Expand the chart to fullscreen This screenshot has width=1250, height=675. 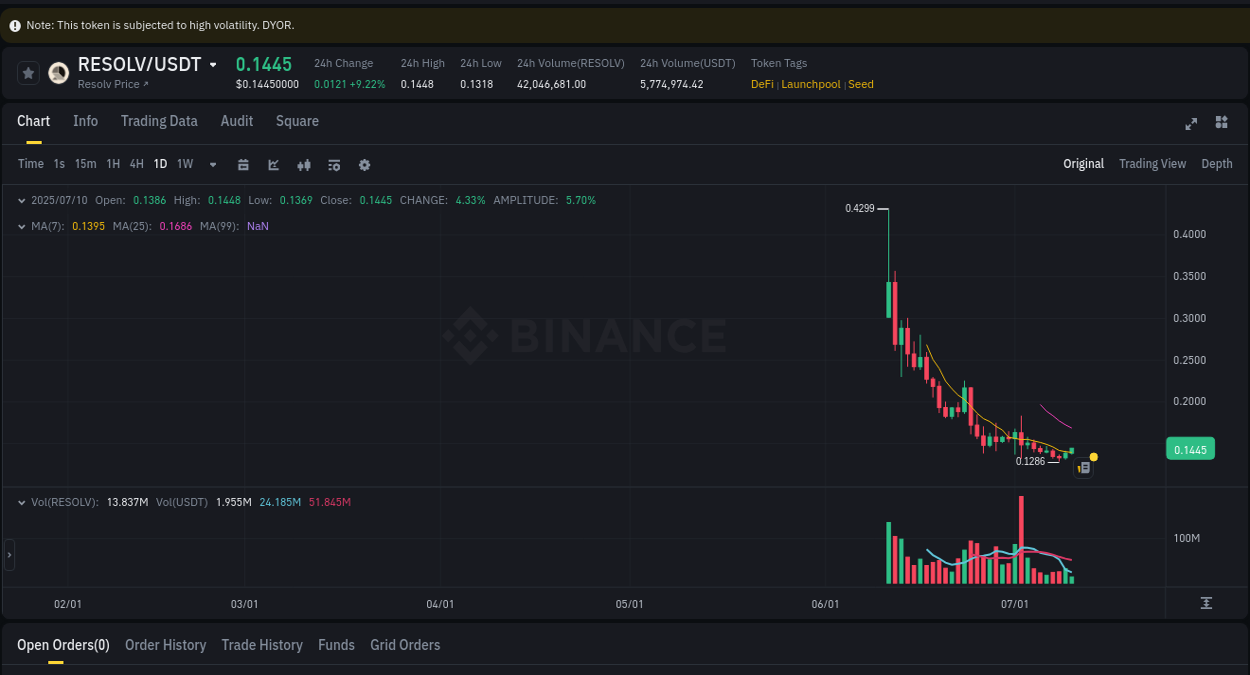pos(1191,122)
